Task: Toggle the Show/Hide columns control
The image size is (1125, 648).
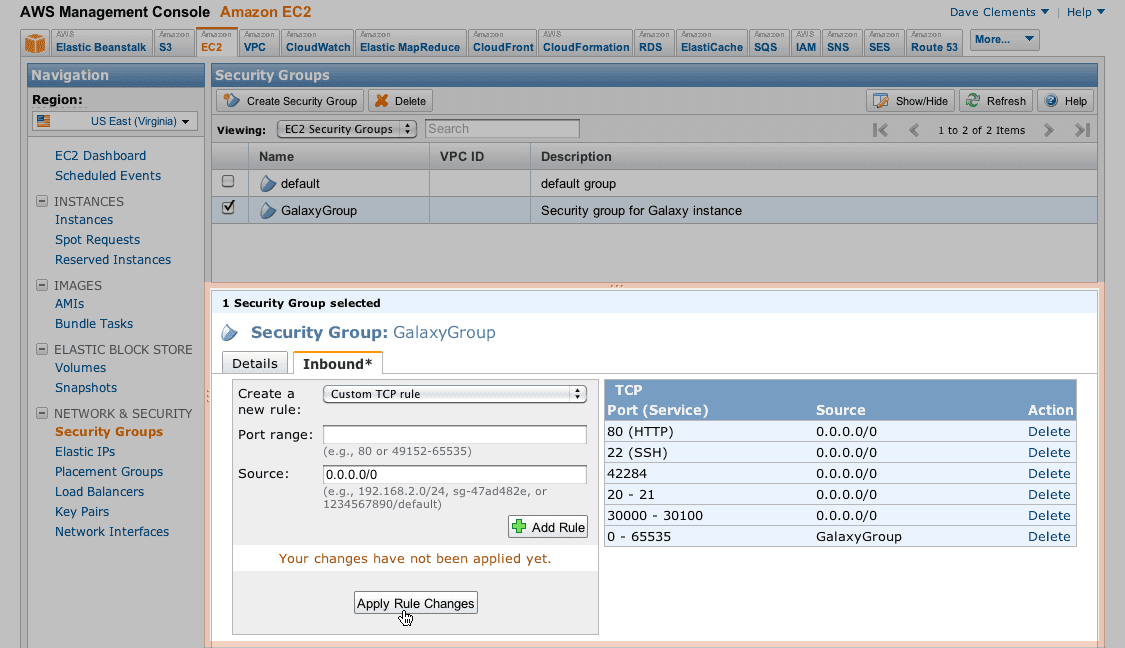Action: click(909, 100)
